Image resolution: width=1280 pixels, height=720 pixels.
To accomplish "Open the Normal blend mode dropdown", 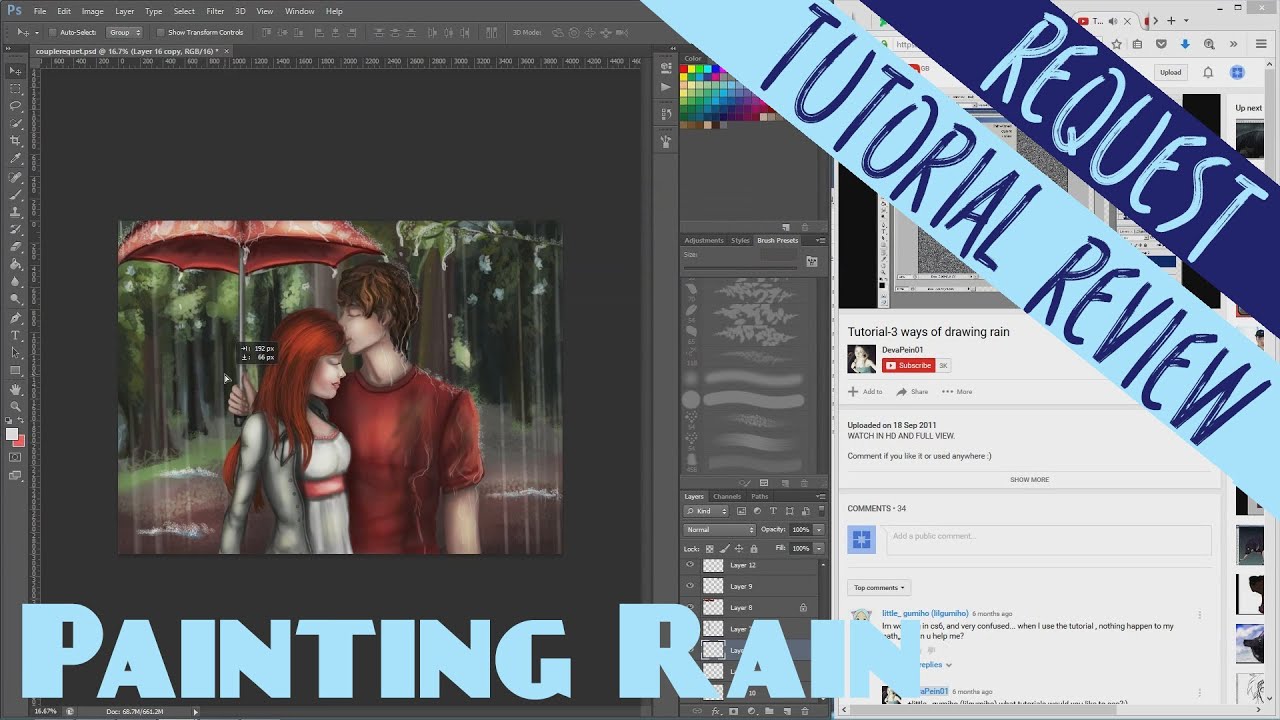I will click(719, 530).
